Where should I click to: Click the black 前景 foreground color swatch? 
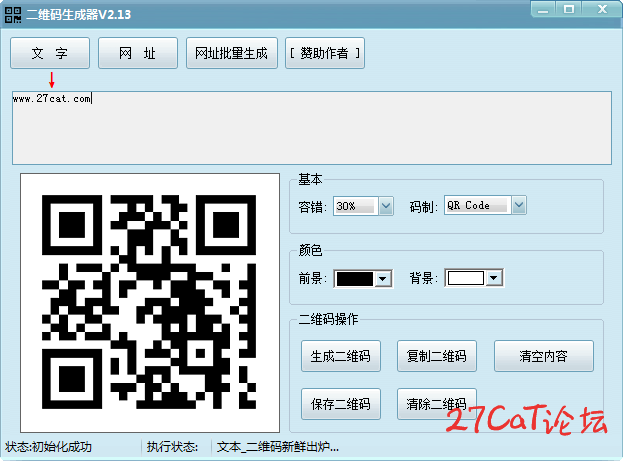355,279
